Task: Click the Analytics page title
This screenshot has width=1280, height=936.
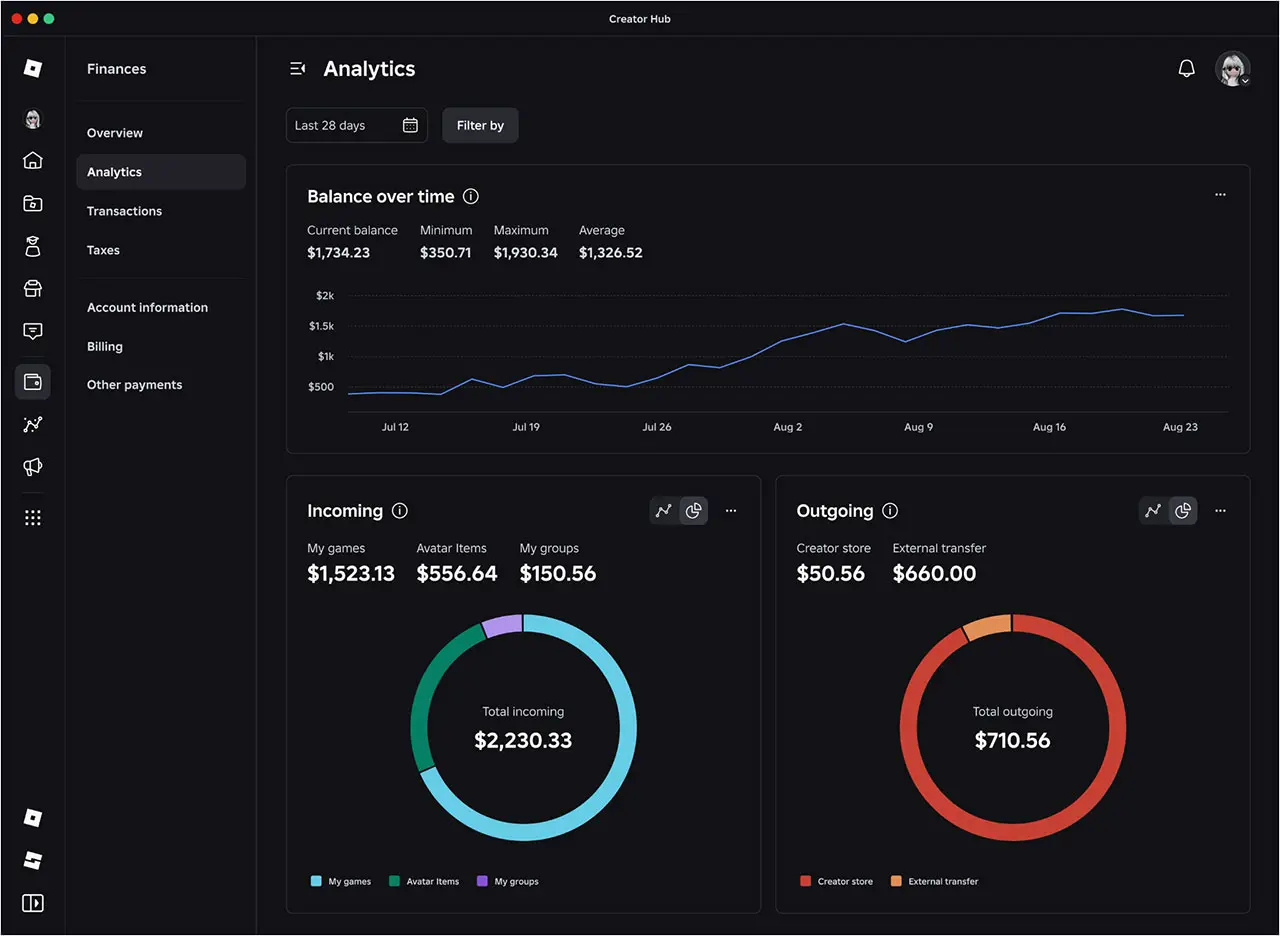Action: pyautogui.click(x=369, y=69)
